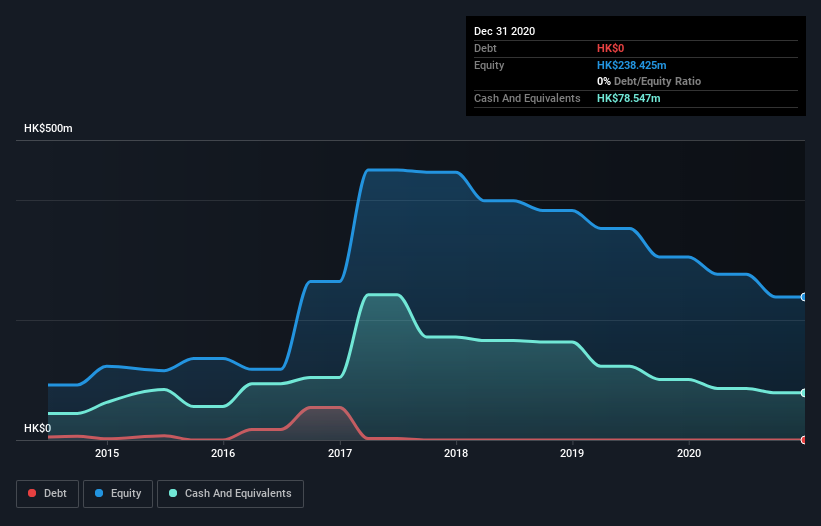Click the 2018 x-axis label
Screen dimensions: 821x526
click(x=456, y=453)
